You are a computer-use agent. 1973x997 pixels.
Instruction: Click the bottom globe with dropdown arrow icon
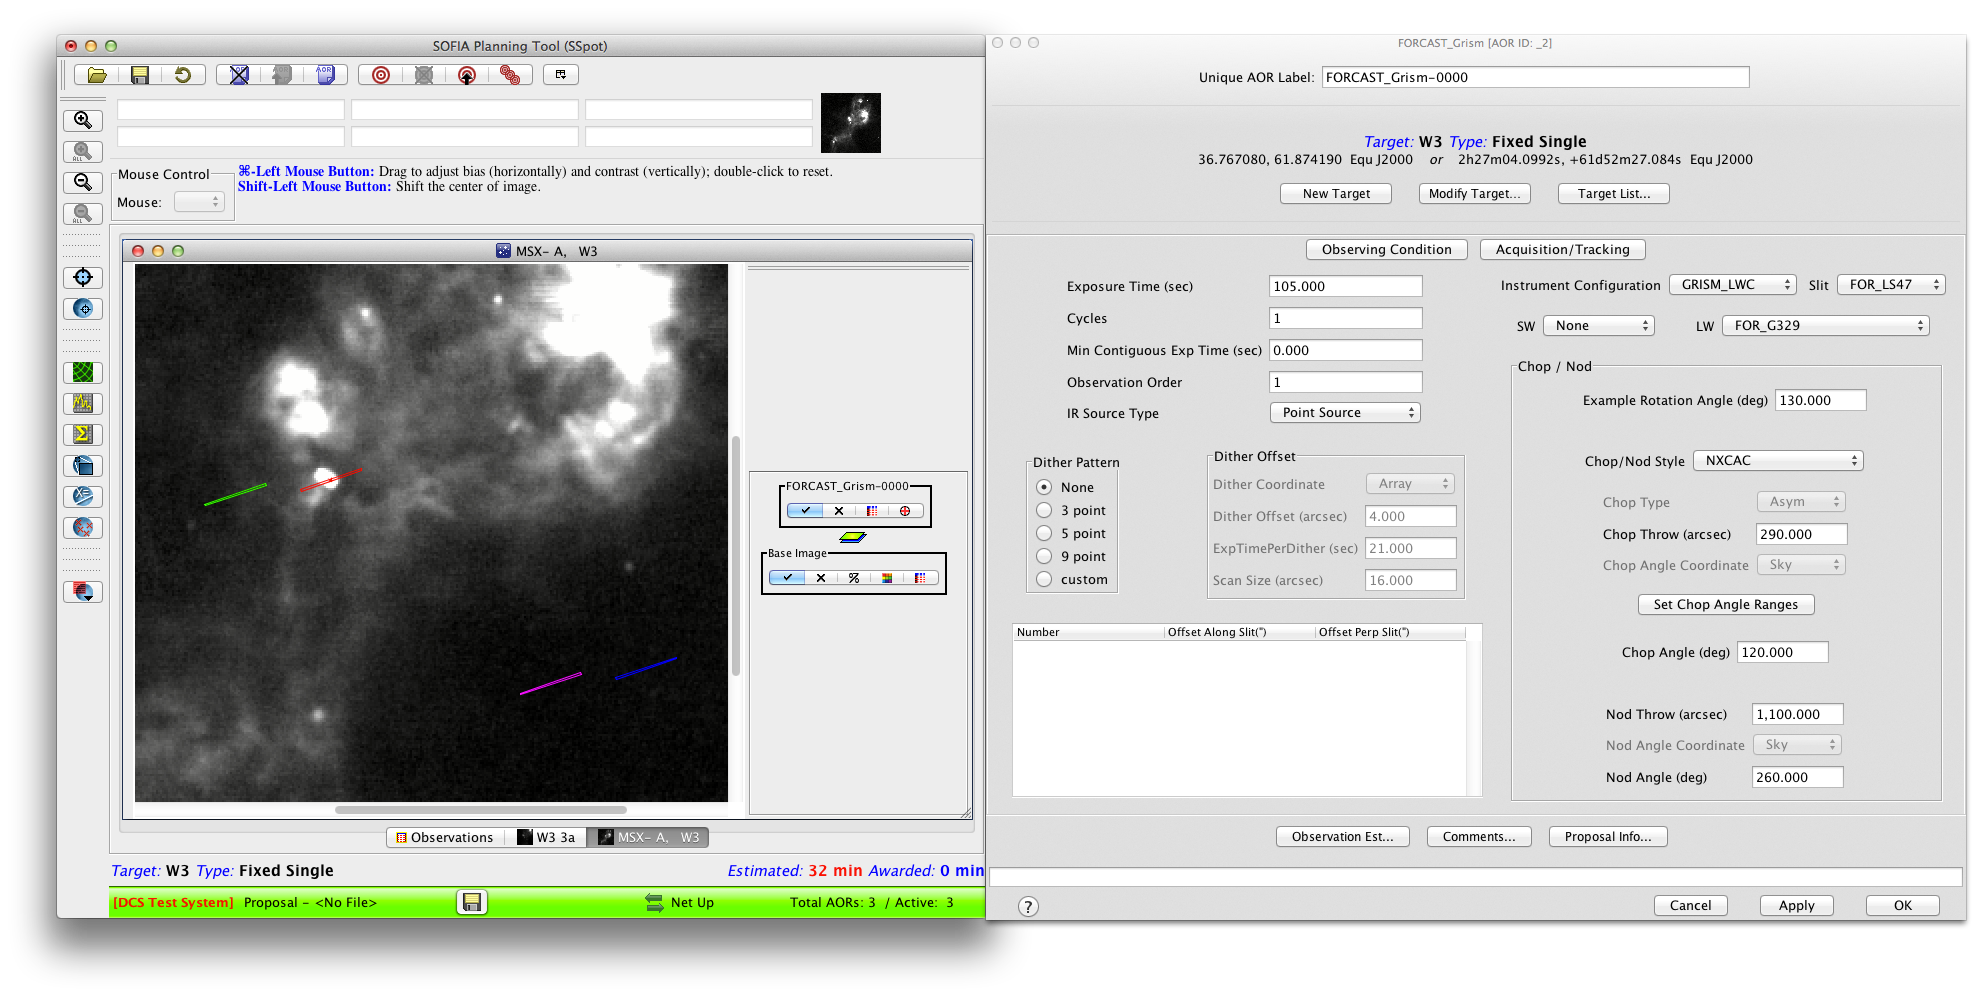click(83, 592)
